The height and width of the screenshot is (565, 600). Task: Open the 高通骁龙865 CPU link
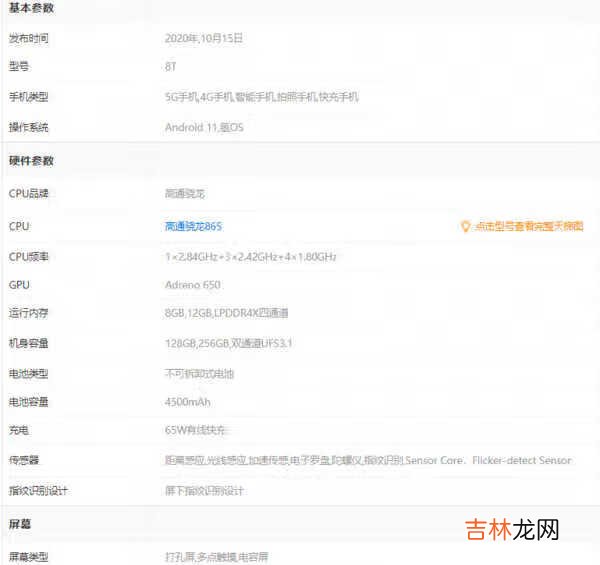[193, 226]
